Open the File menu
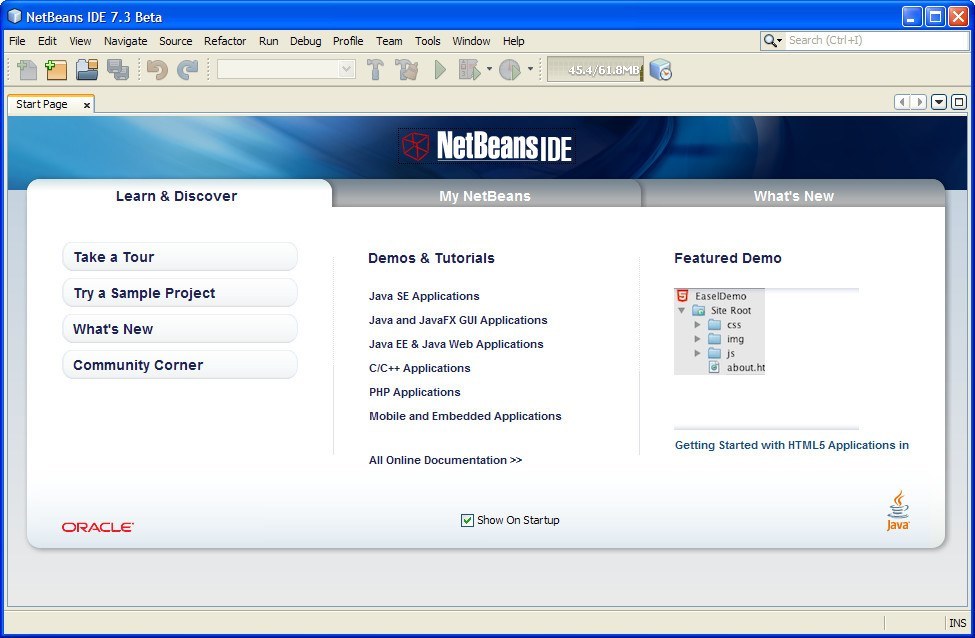 coord(17,41)
